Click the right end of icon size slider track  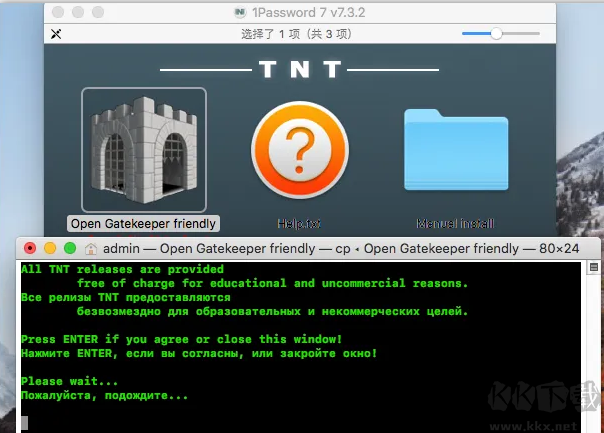coord(537,34)
